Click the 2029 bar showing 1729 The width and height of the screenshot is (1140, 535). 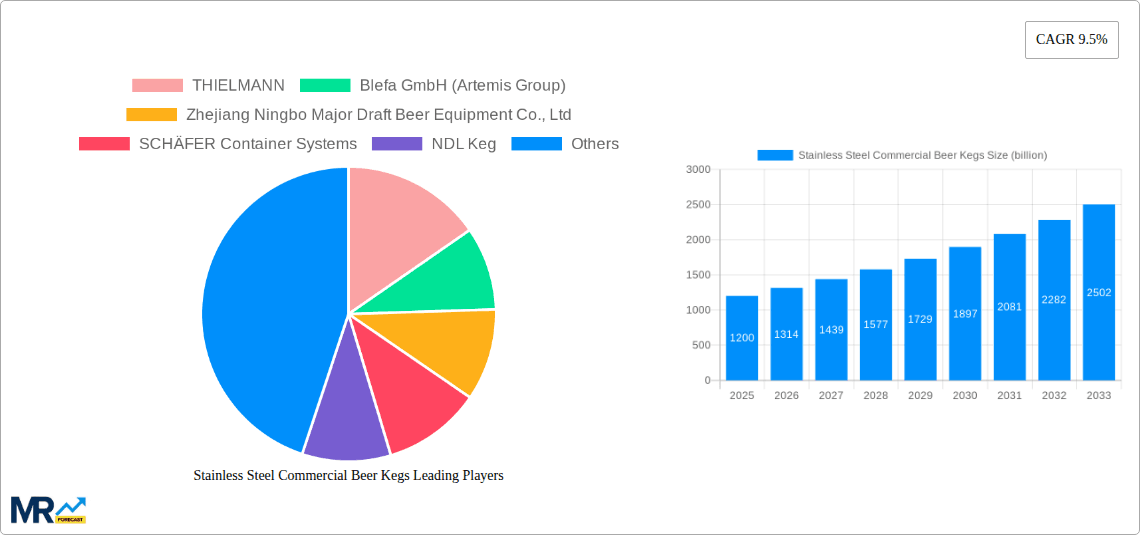pyautogui.click(x=920, y=319)
